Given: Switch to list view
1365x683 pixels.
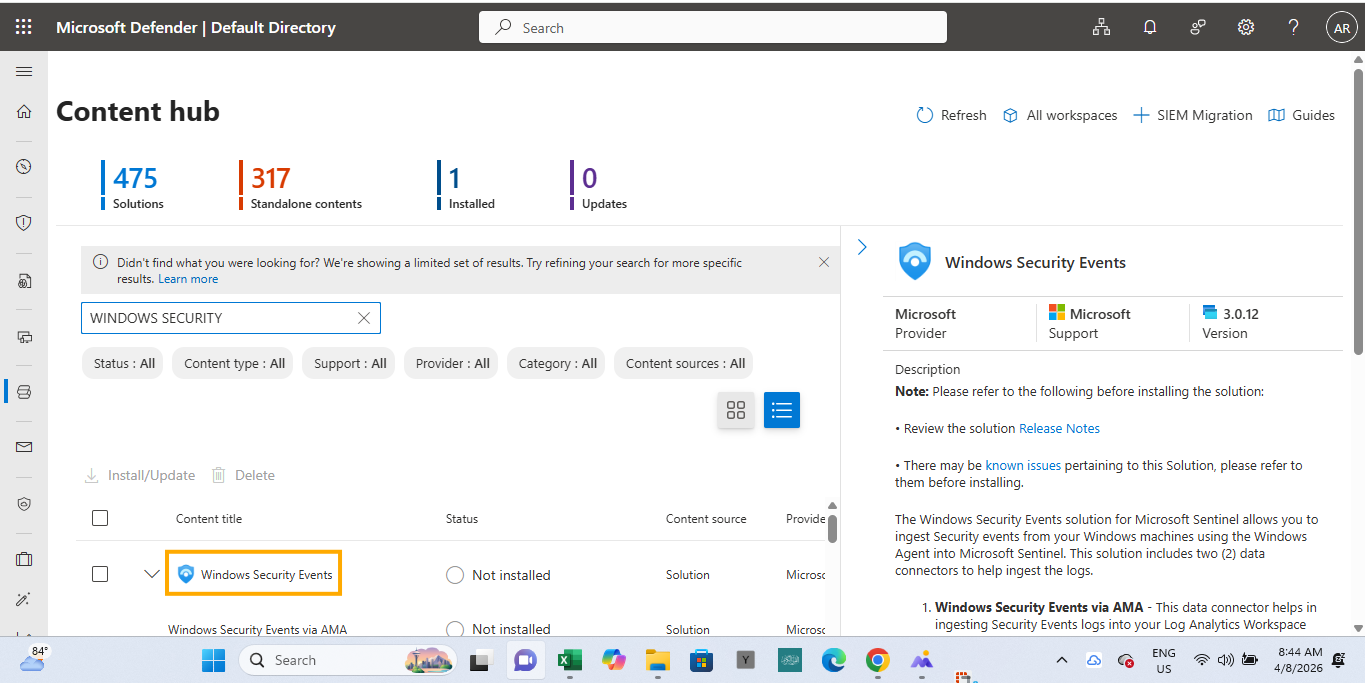Looking at the screenshot, I should pyautogui.click(x=782, y=410).
